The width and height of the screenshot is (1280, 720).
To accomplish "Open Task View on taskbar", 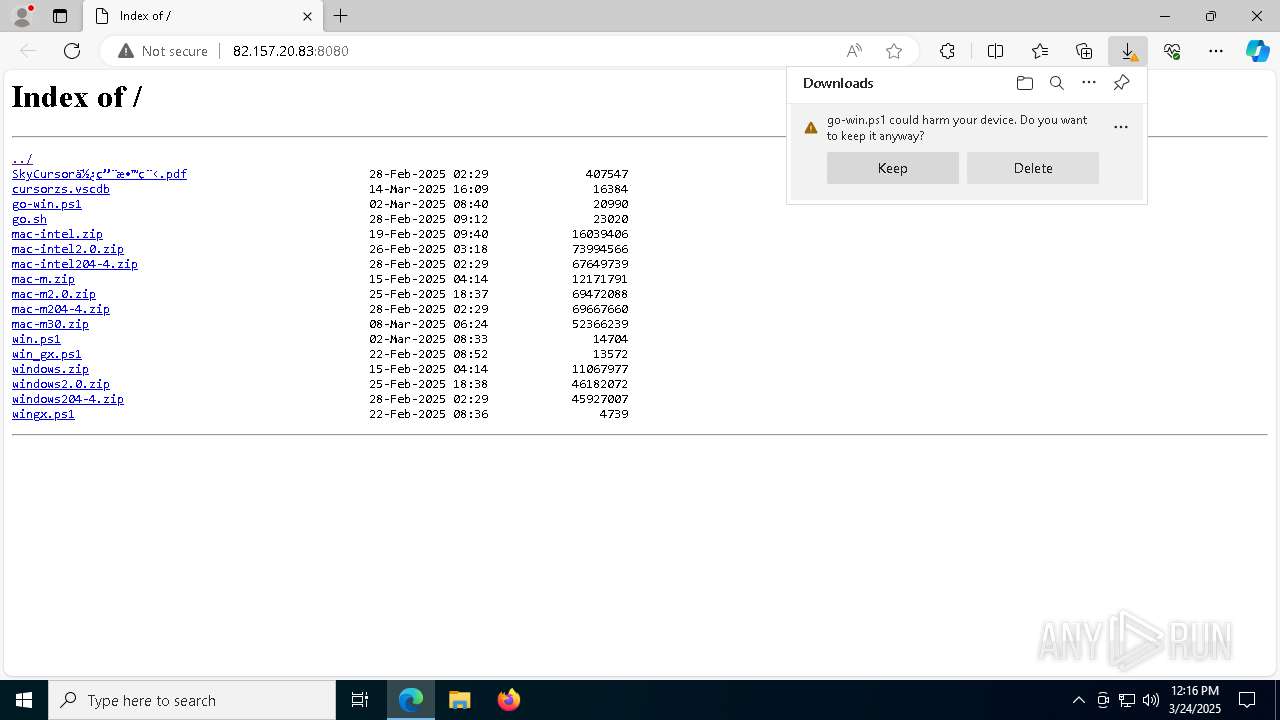I will tap(360, 700).
